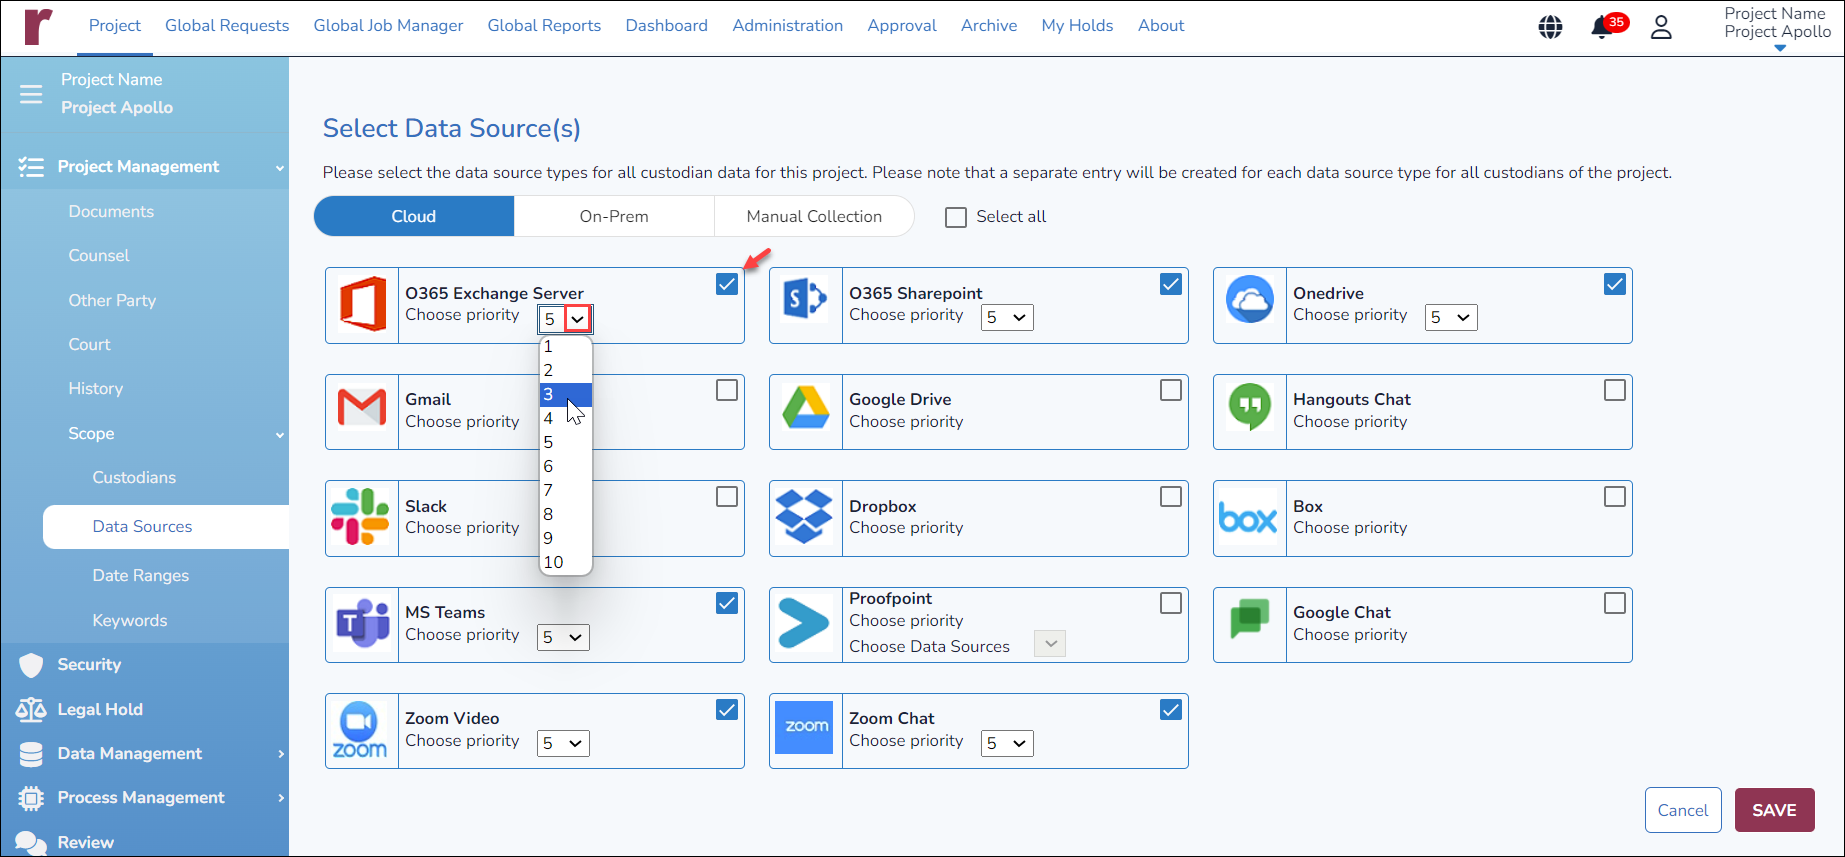The height and width of the screenshot is (857, 1845).
Task: Select priority 1 in open list
Action: [x=566, y=347]
